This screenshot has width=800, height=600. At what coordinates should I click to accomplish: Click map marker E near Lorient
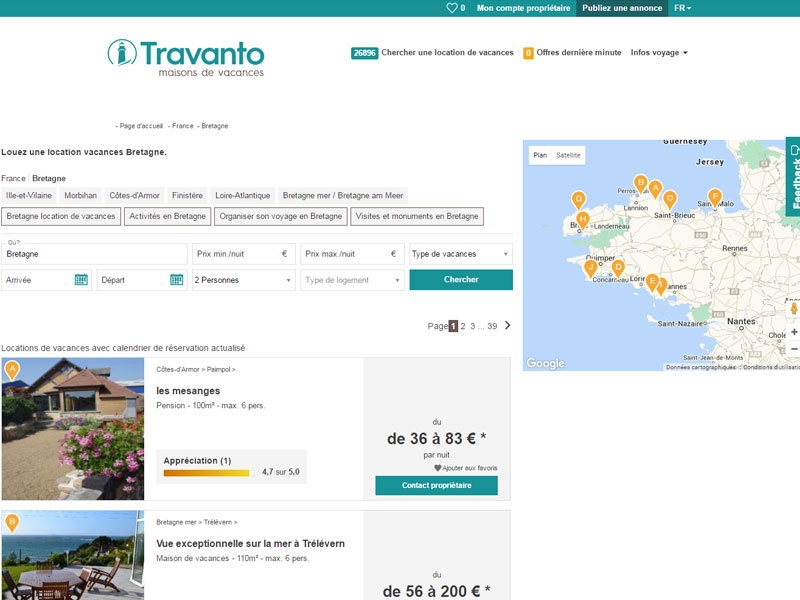point(652,282)
